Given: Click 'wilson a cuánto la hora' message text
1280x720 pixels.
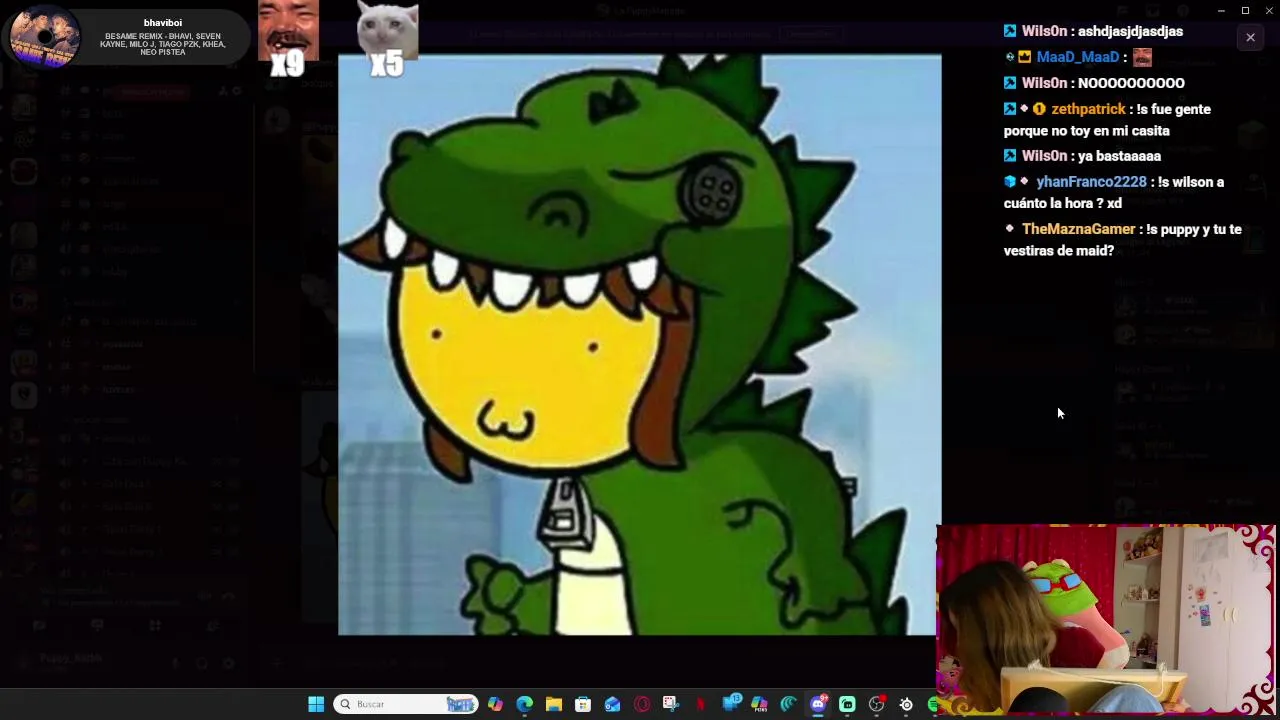Looking at the screenshot, I should point(1114,192).
